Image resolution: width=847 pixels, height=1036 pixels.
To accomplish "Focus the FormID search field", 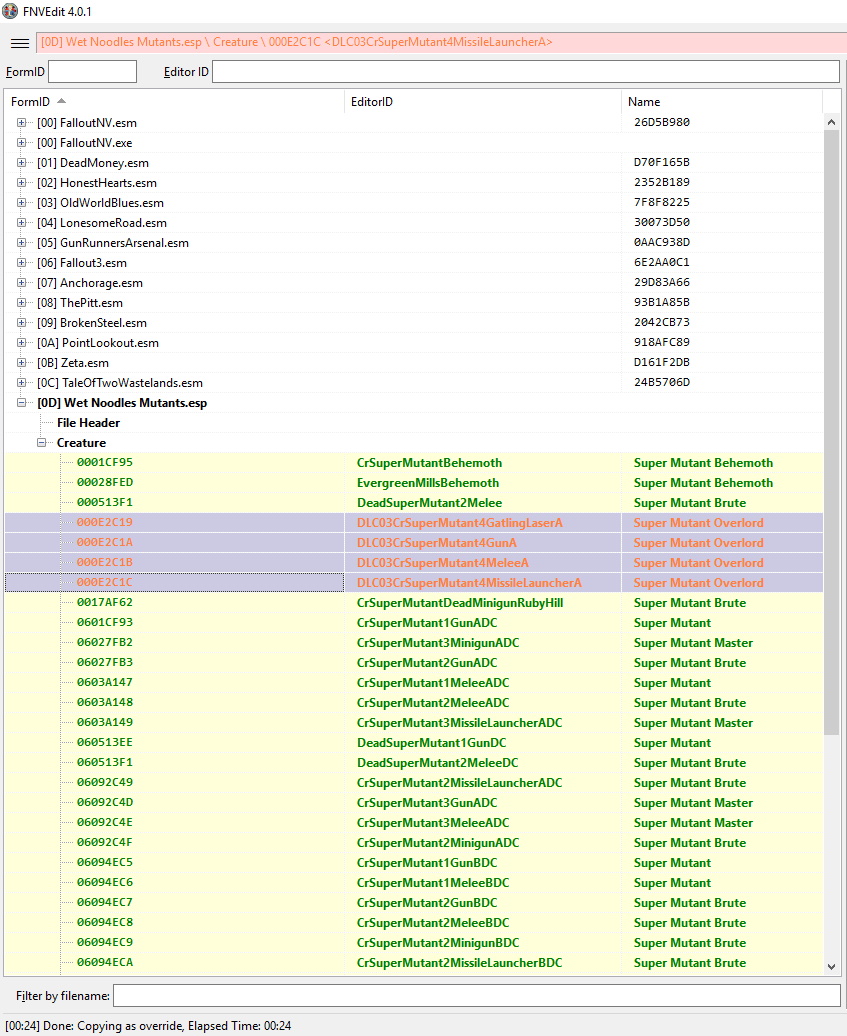I will pos(92,71).
